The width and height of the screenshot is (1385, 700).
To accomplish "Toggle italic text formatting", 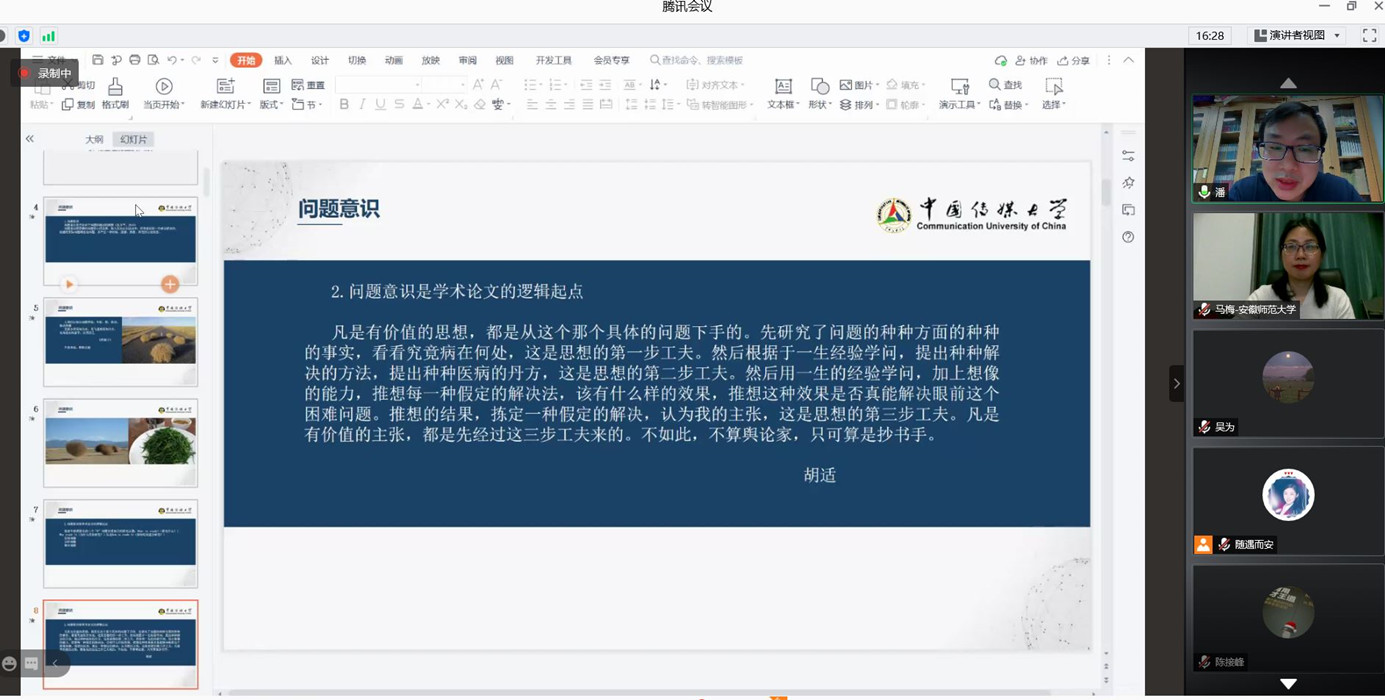I will pos(362,105).
